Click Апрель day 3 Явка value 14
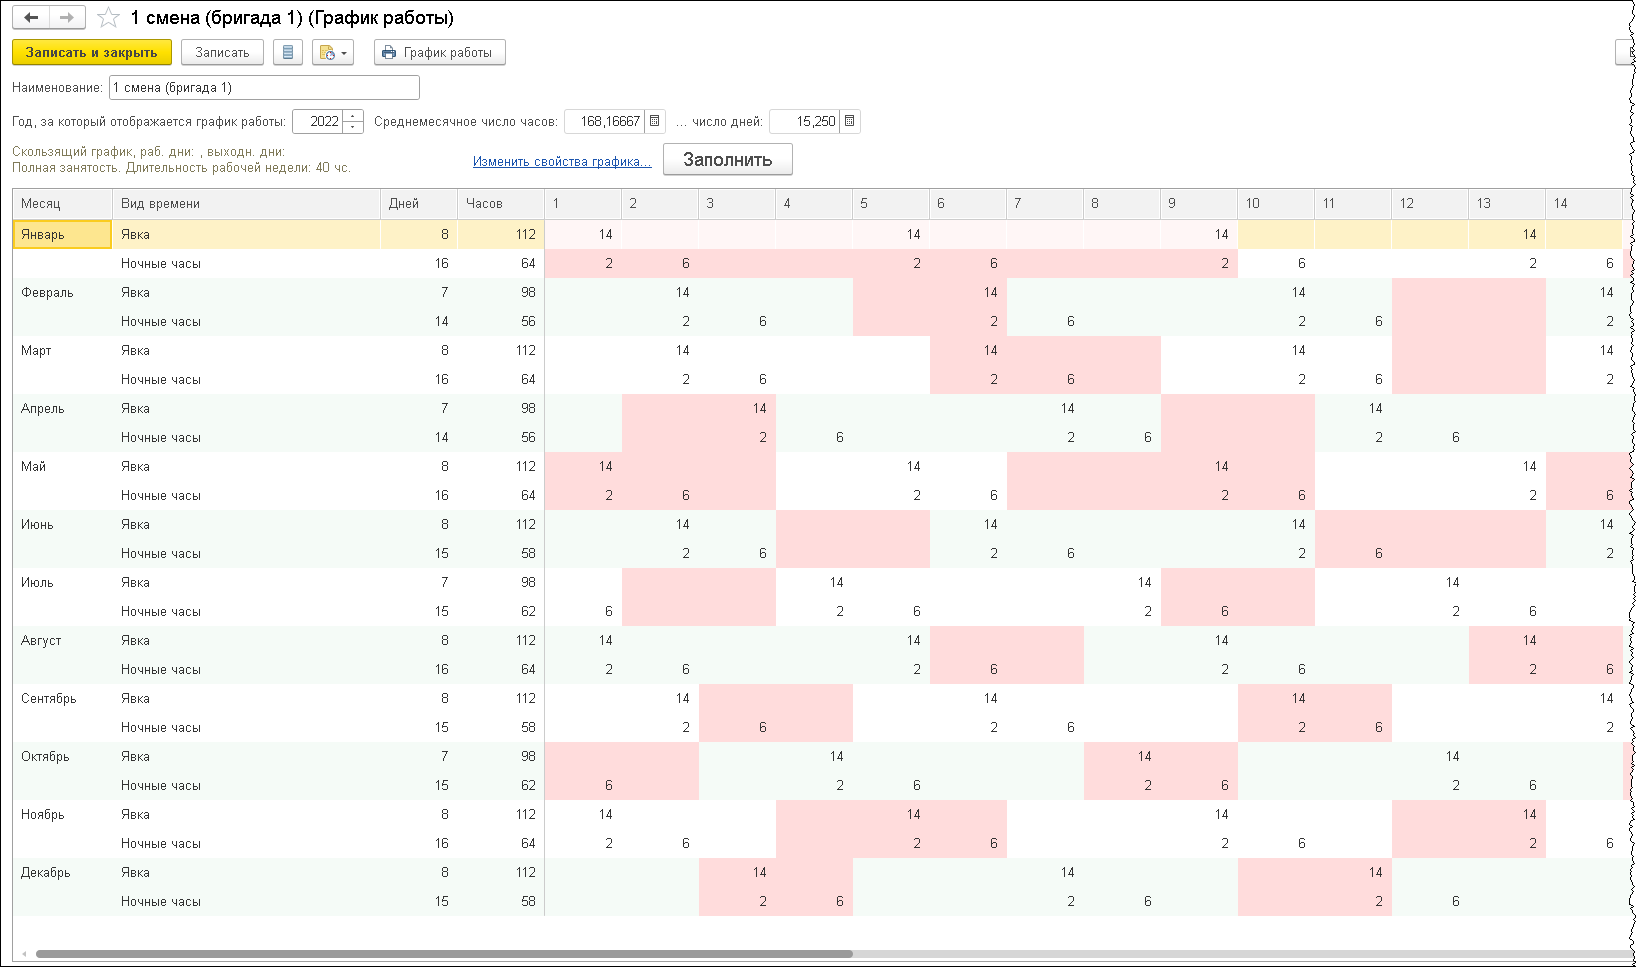This screenshot has width=1636, height=967. tap(737, 408)
